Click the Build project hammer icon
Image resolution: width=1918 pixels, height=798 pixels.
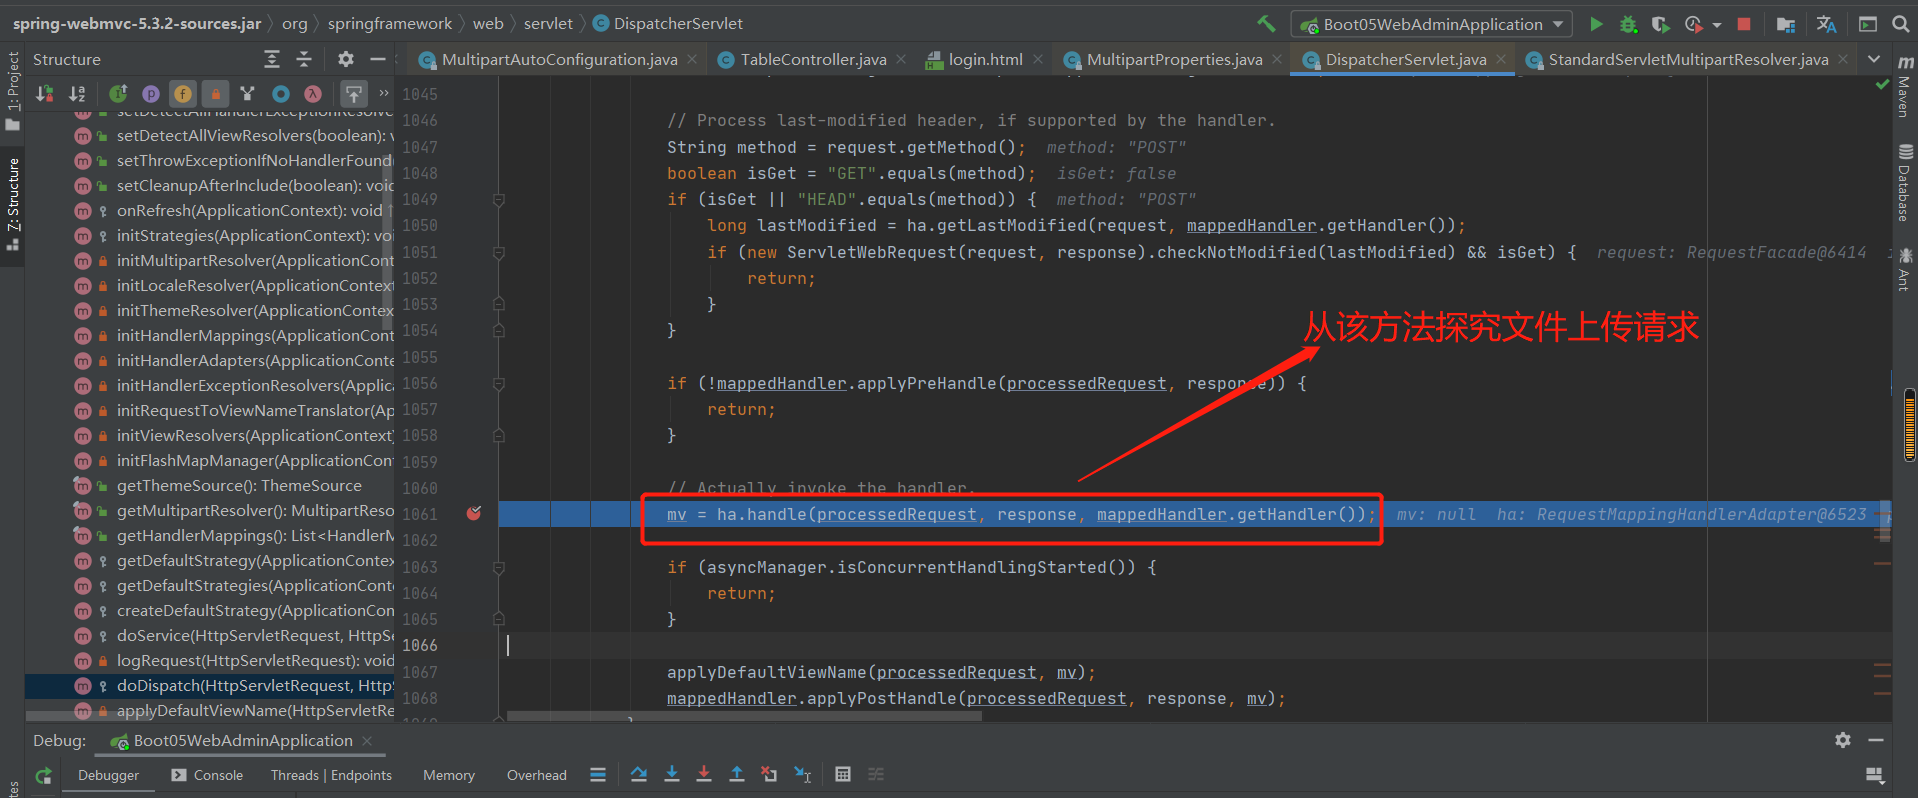(x=1266, y=23)
